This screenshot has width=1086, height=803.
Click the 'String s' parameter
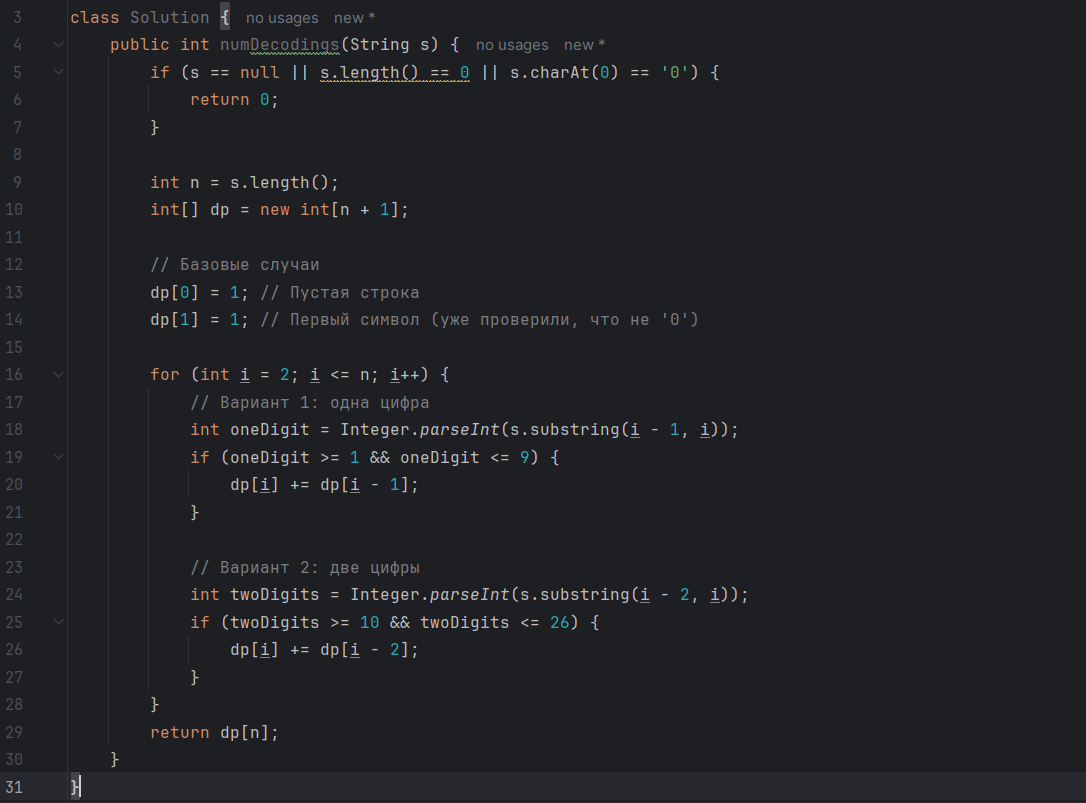coord(389,45)
